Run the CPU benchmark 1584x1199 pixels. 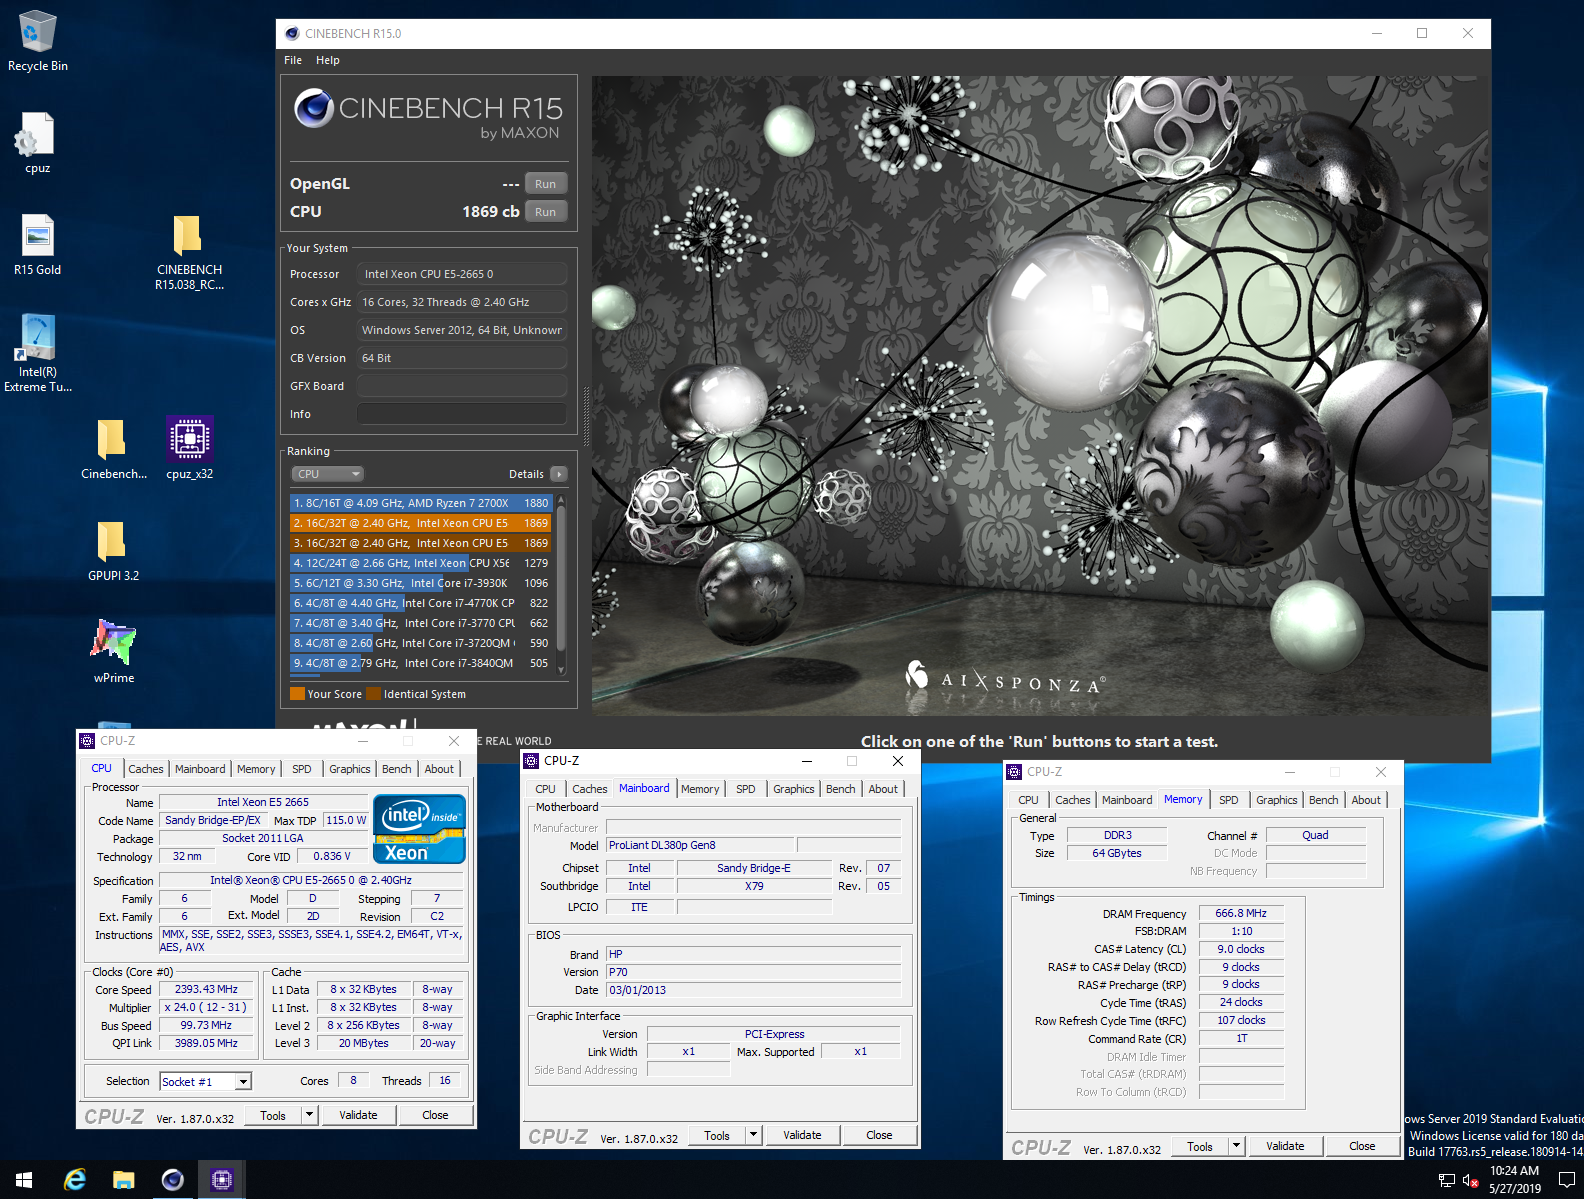point(546,212)
